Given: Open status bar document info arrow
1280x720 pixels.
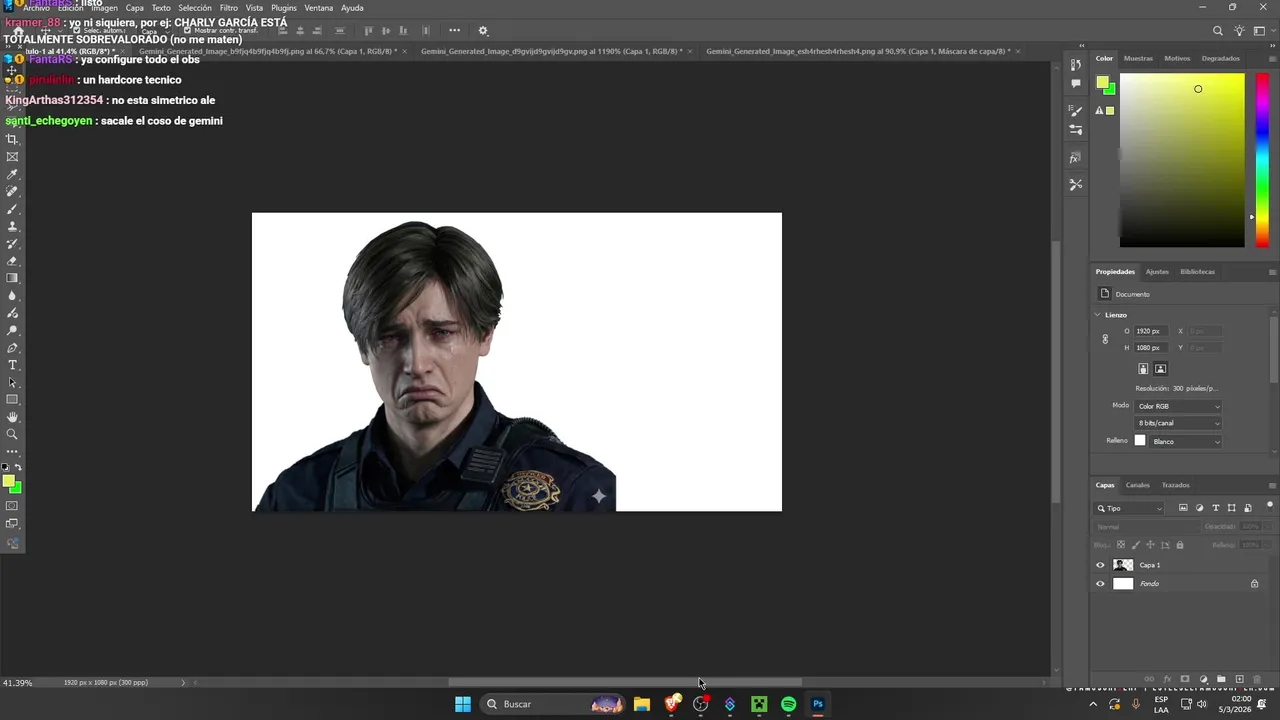Looking at the screenshot, I should point(183,683).
